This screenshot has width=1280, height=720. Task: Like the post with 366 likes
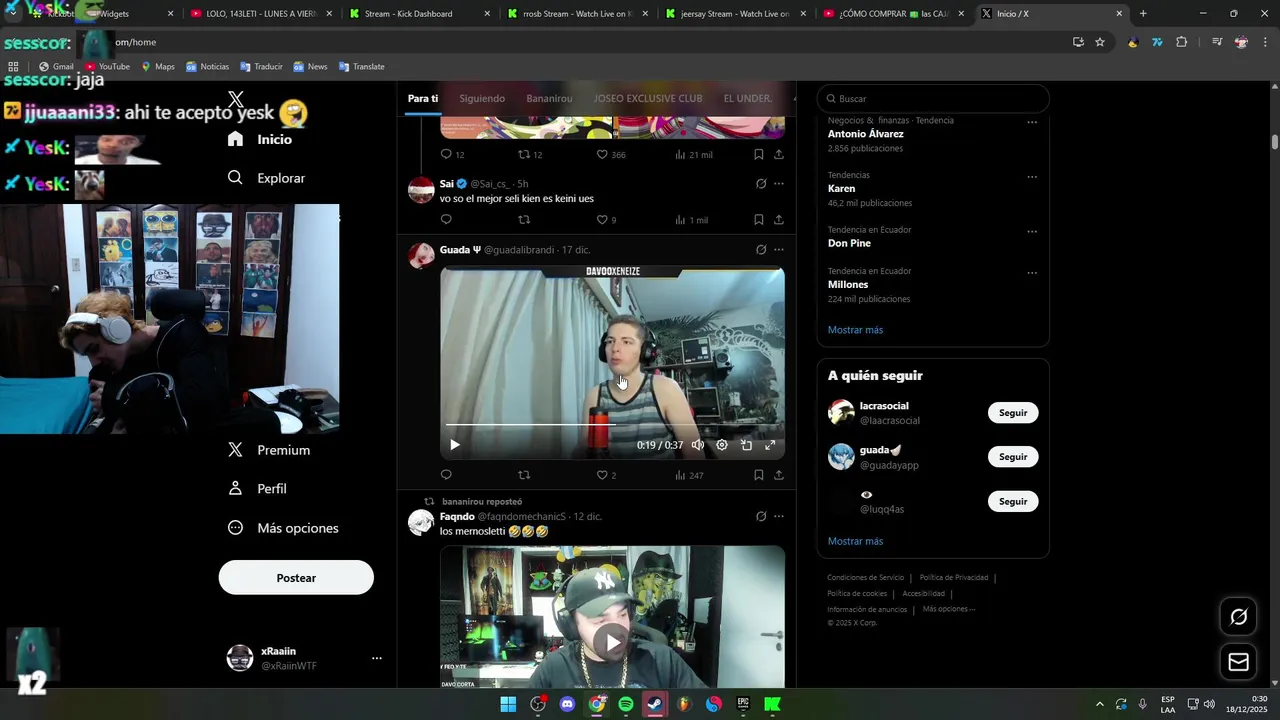tap(610, 155)
